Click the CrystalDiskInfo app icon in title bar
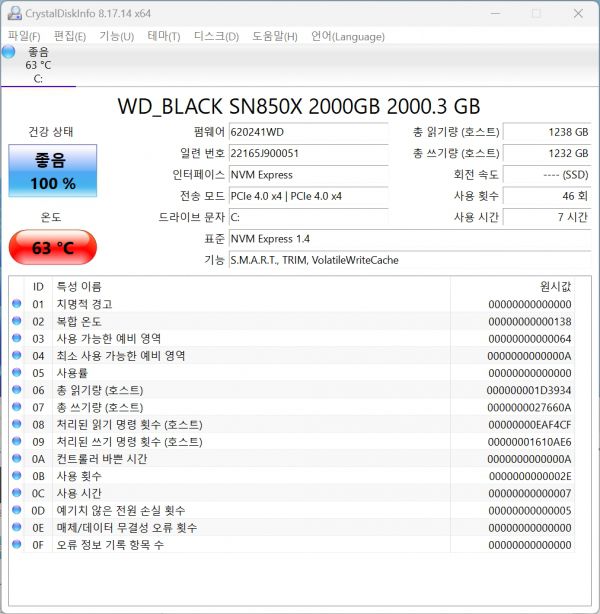The image size is (600, 614). click(x=14, y=13)
